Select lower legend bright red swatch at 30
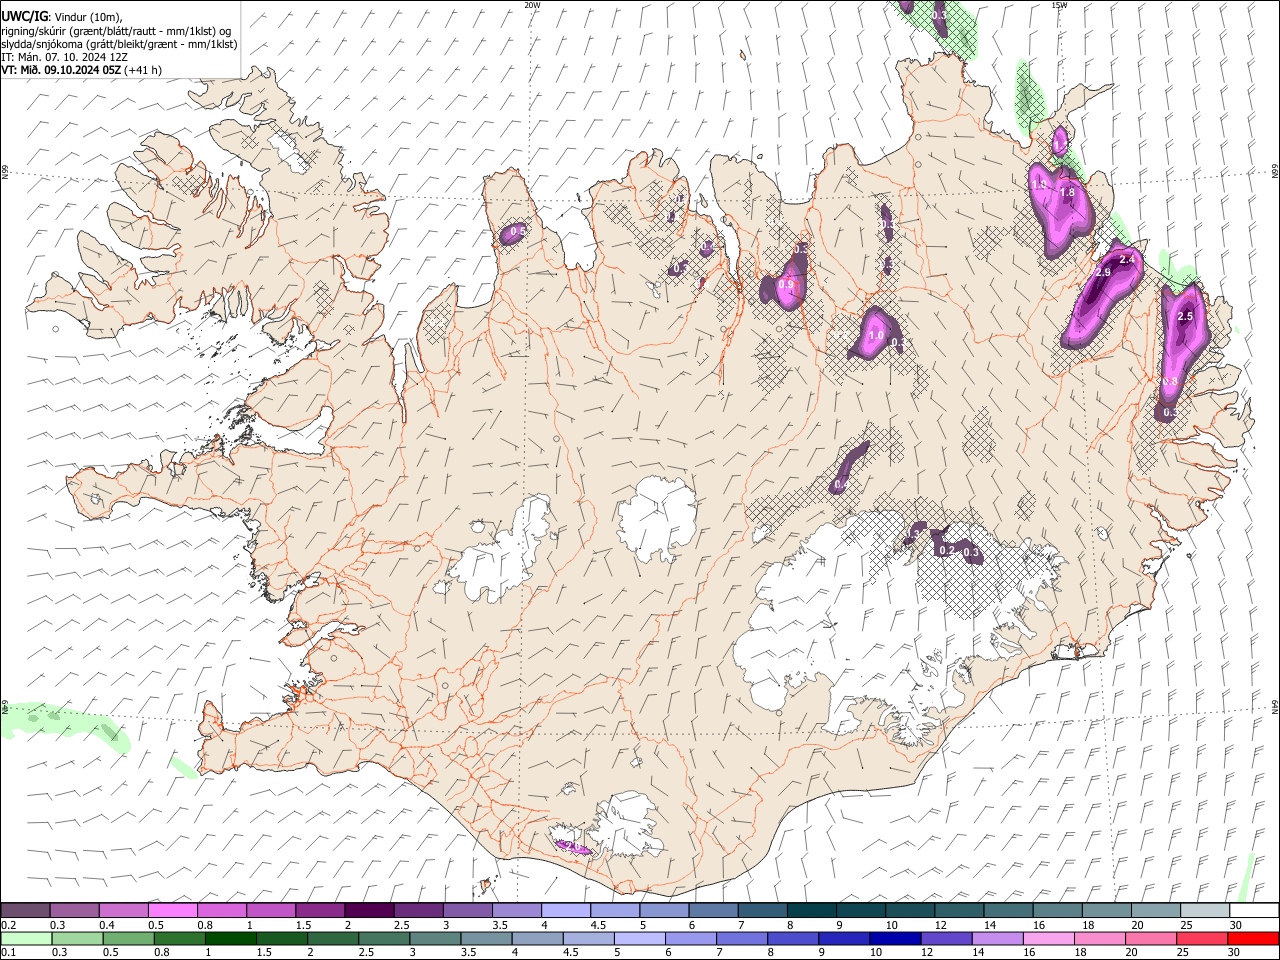Viewport: 1280px width, 960px height. click(x=1253, y=938)
